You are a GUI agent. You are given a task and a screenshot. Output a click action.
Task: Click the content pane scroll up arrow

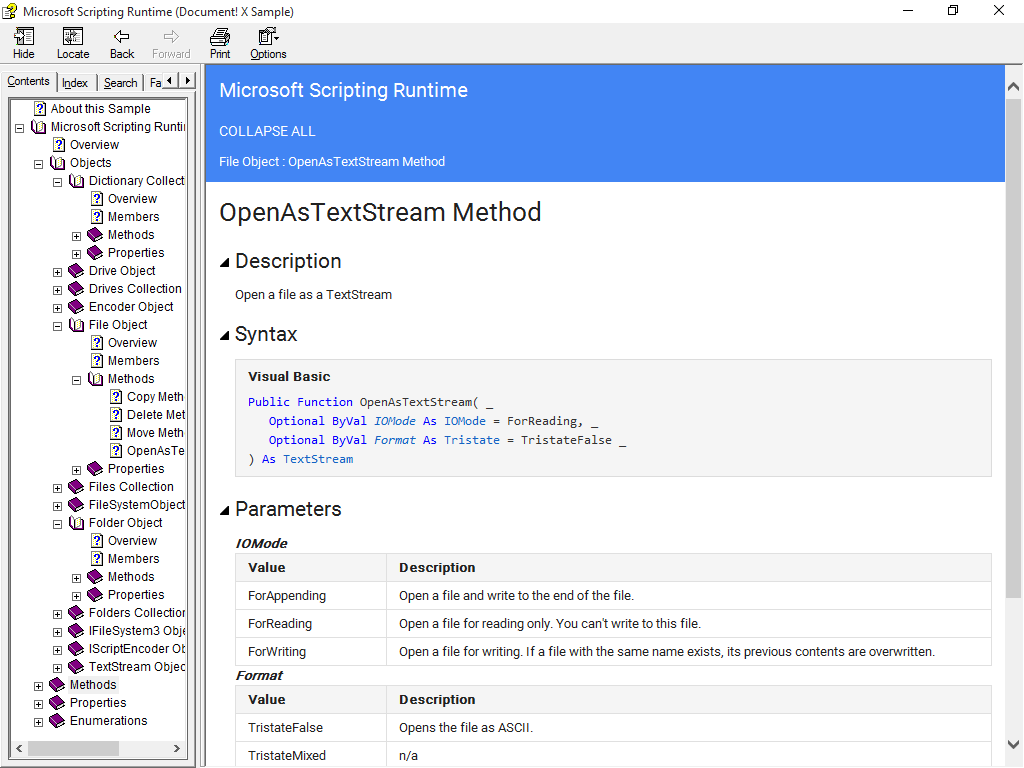click(1013, 86)
